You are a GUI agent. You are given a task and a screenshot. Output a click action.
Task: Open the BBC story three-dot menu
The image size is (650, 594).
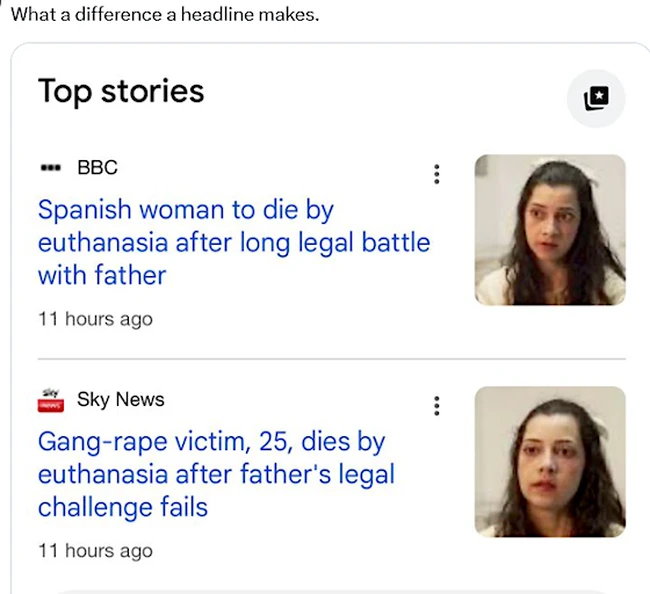pyautogui.click(x=436, y=174)
